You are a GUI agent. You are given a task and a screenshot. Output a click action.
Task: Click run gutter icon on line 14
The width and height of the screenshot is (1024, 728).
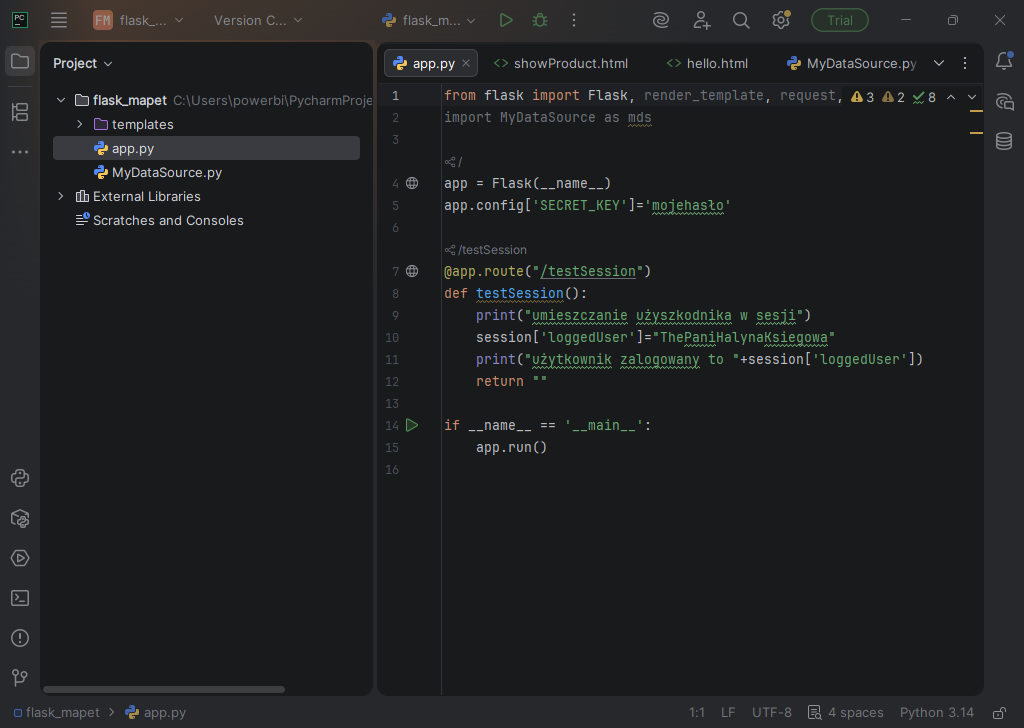pyautogui.click(x=412, y=425)
